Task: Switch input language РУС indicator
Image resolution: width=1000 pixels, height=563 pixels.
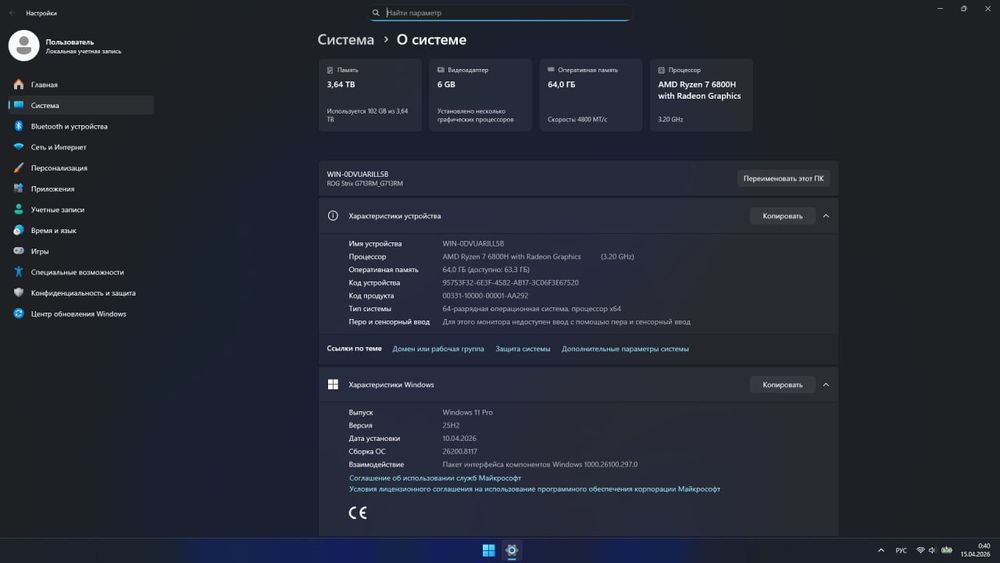Action: click(x=901, y=550)
